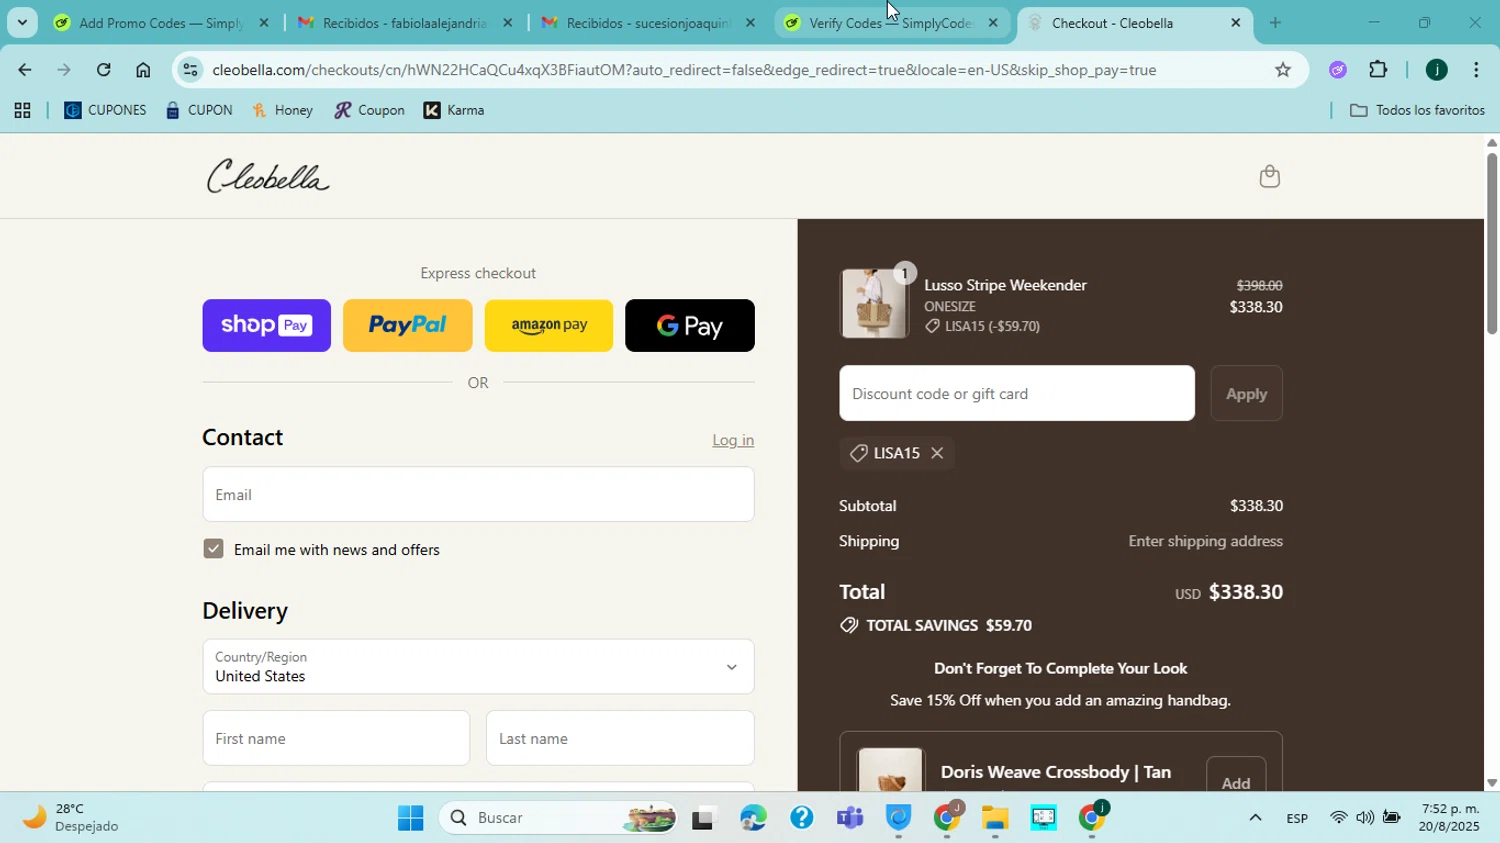Viewport: 1500px width, 843px height.
Task: Focus the Discount code or gift card field
Action: (1017, 393)
